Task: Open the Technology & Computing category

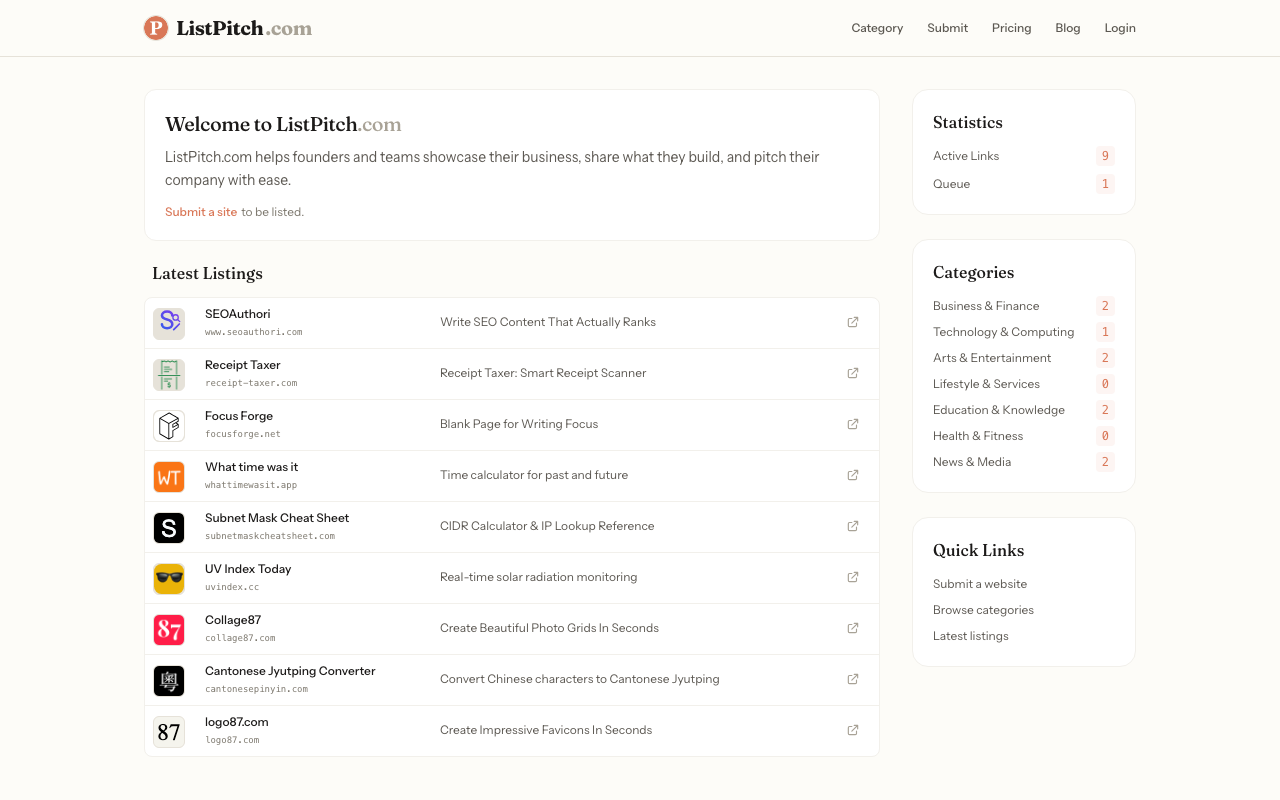Action: tap(1003, 332)
